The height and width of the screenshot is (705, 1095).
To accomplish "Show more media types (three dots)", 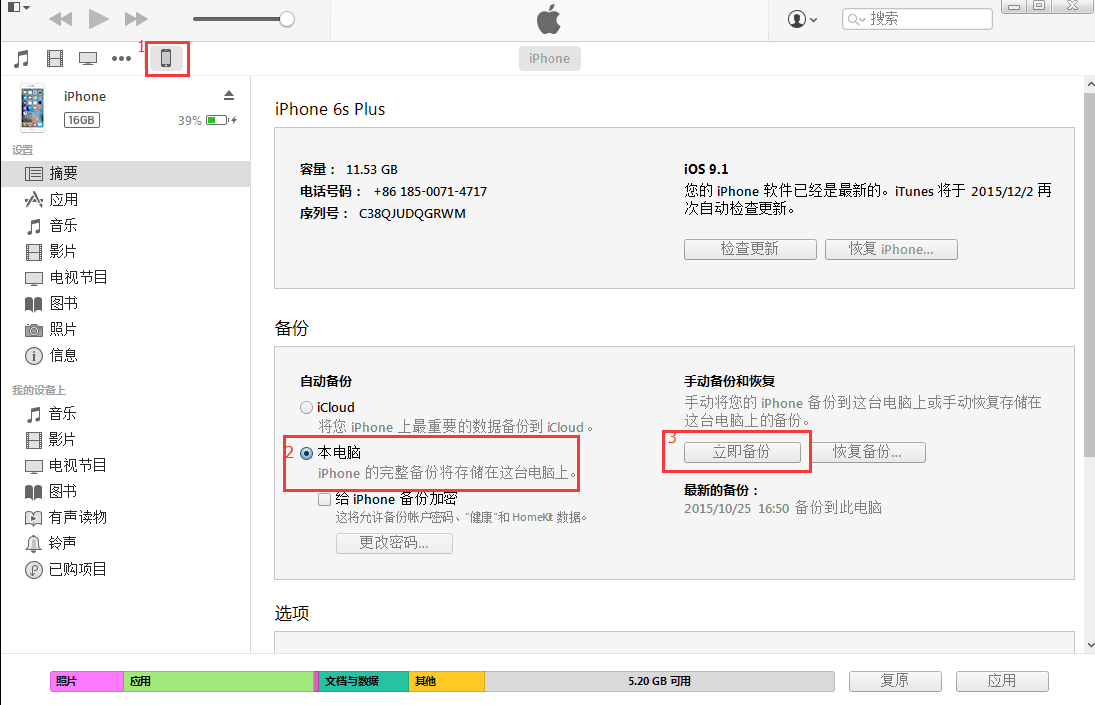I will (x=122, y=59).
